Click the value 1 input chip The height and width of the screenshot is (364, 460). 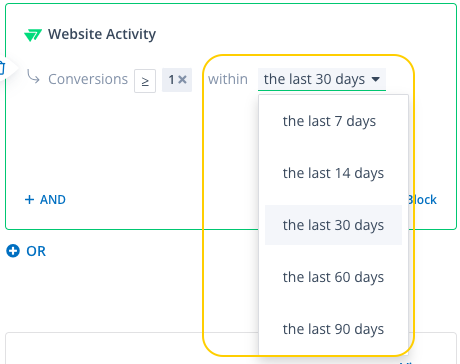[177, 80]
